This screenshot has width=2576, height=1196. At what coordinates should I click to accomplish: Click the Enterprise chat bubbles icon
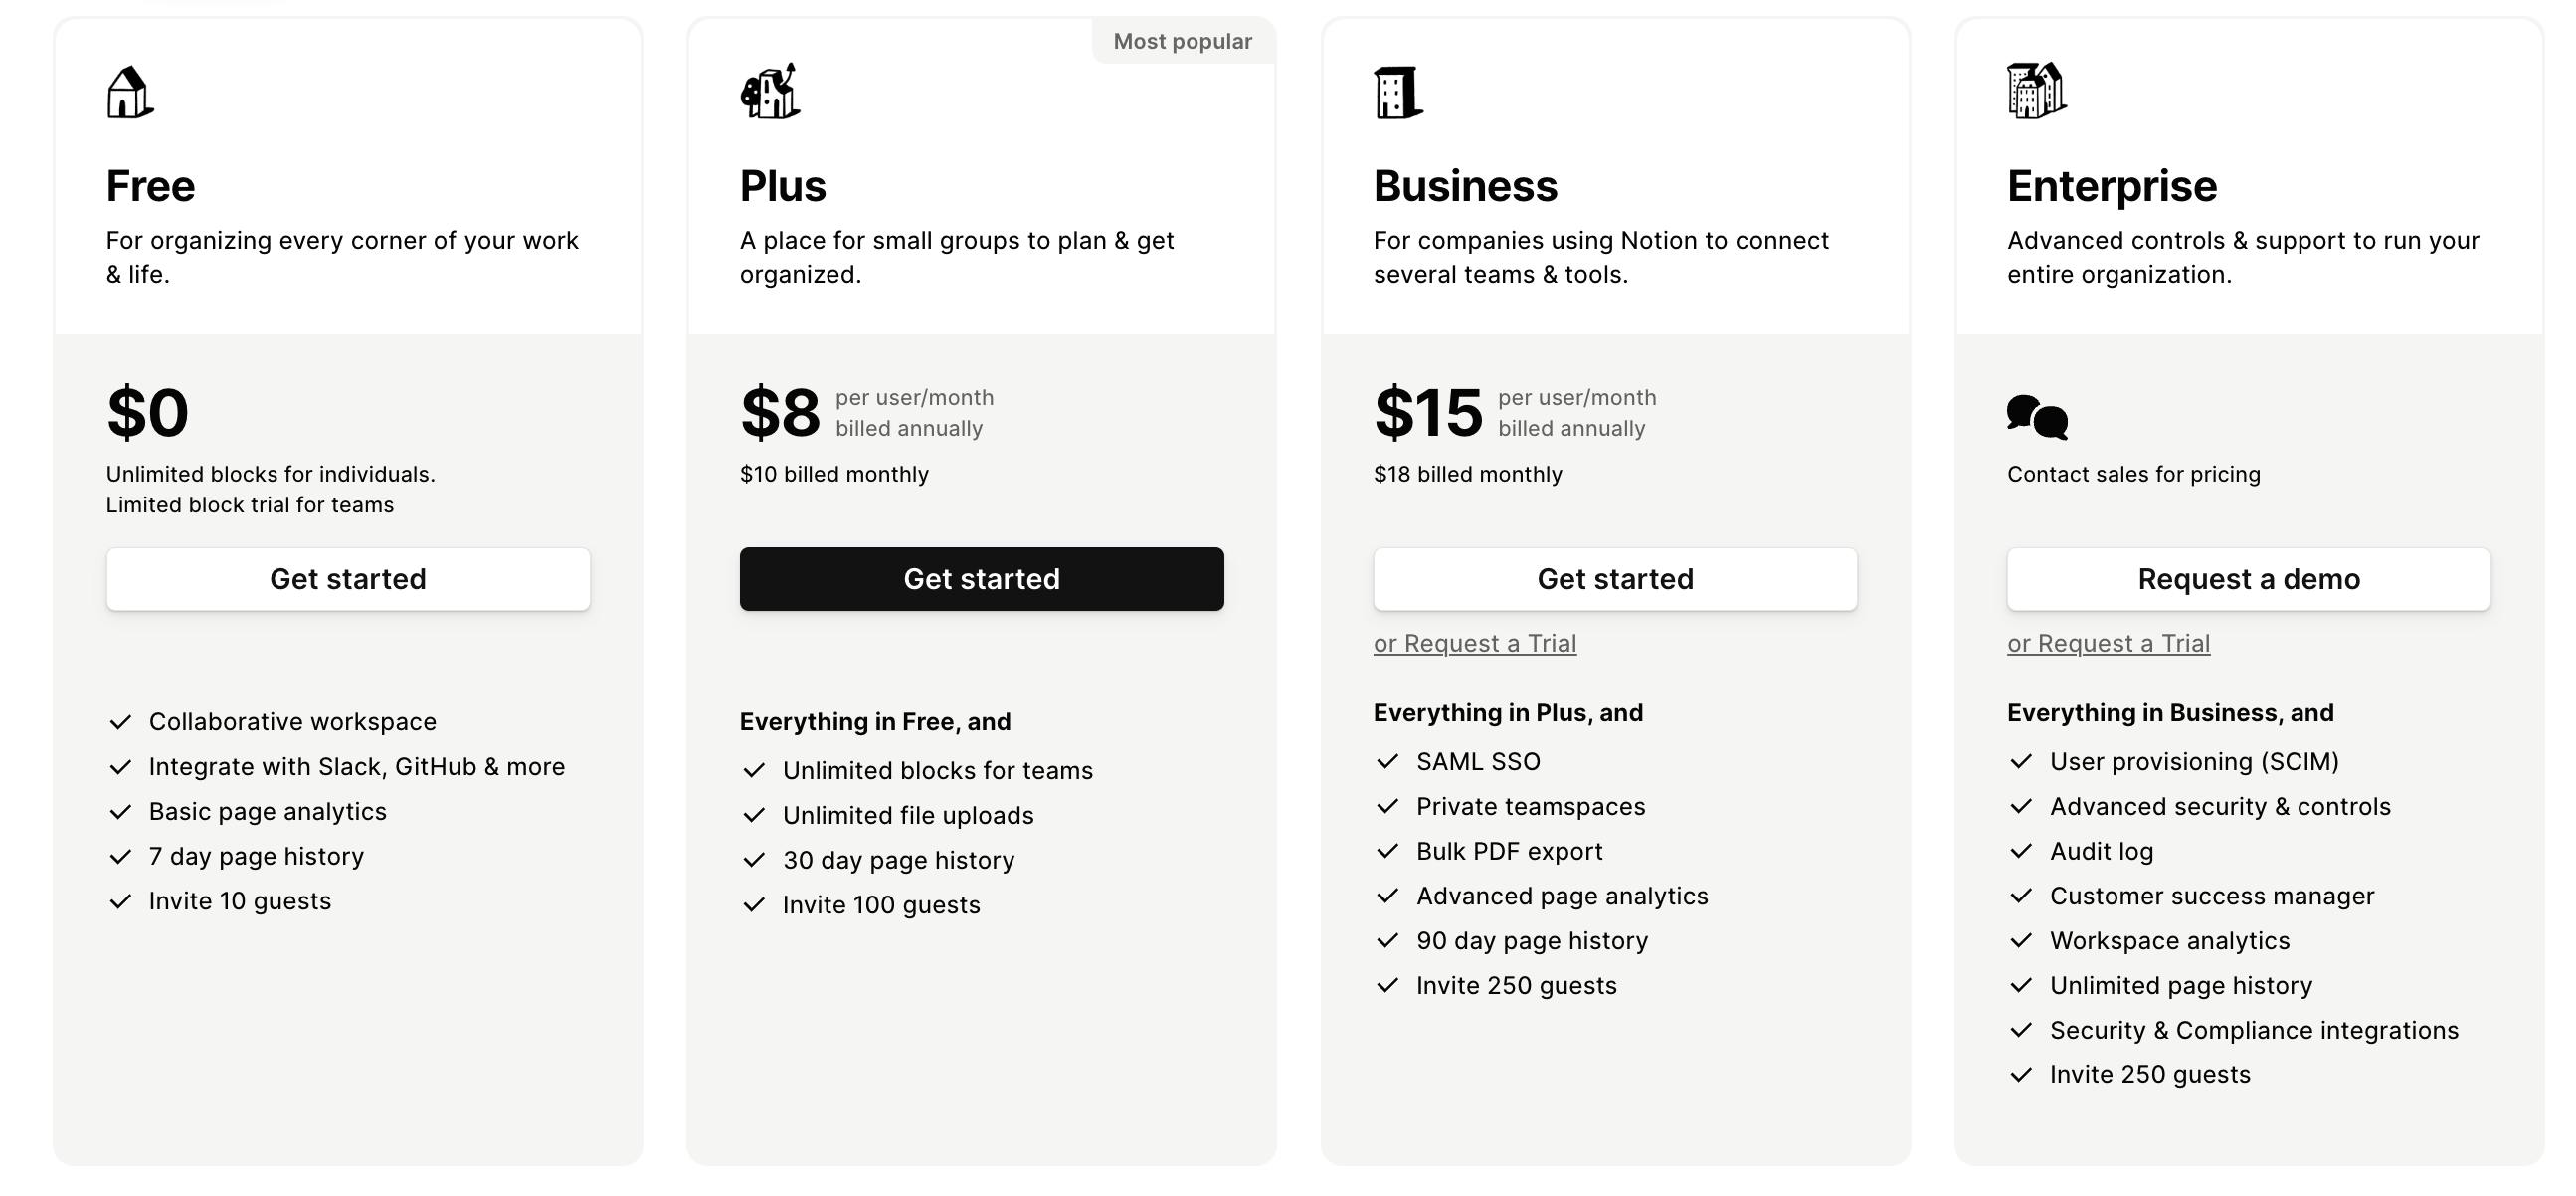(2037, 417)
